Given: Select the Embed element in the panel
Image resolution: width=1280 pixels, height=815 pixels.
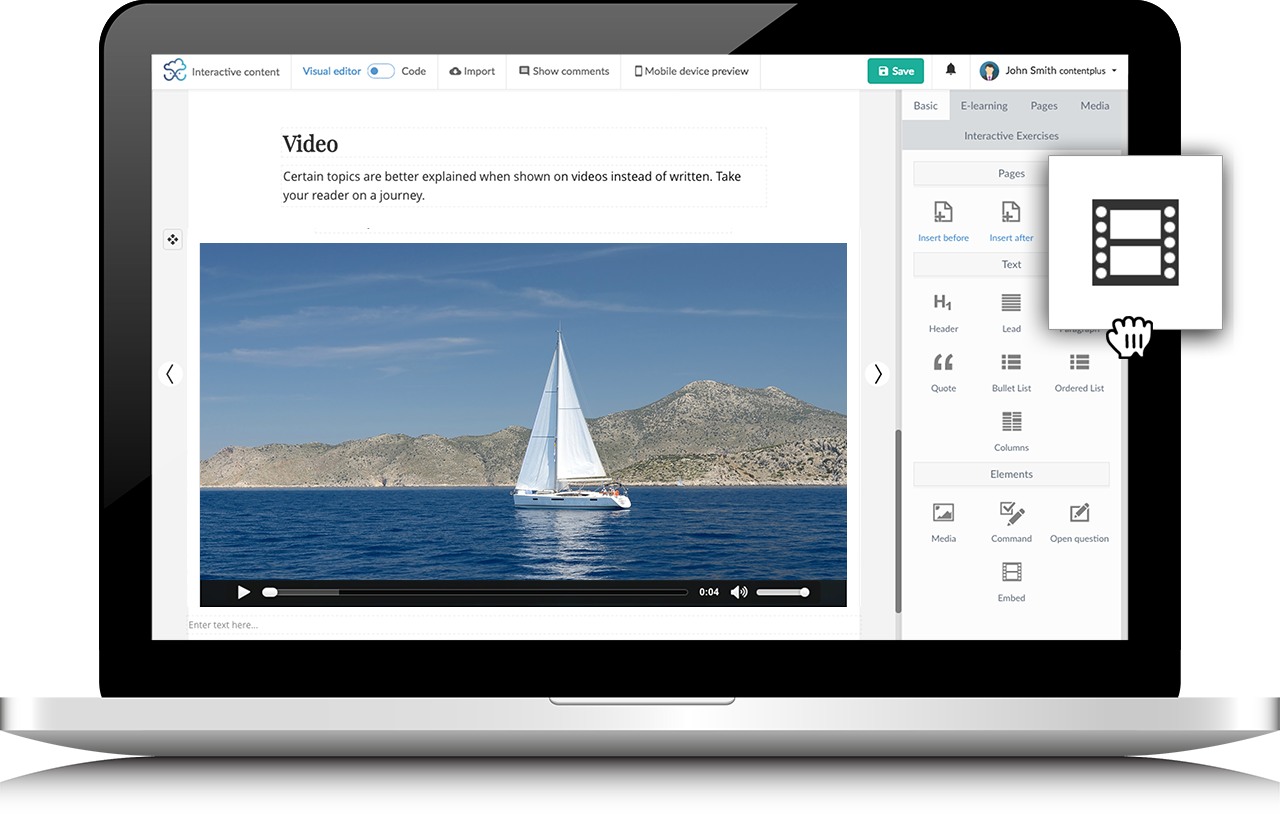Looking at the screenshot, I should point(1011,581).
